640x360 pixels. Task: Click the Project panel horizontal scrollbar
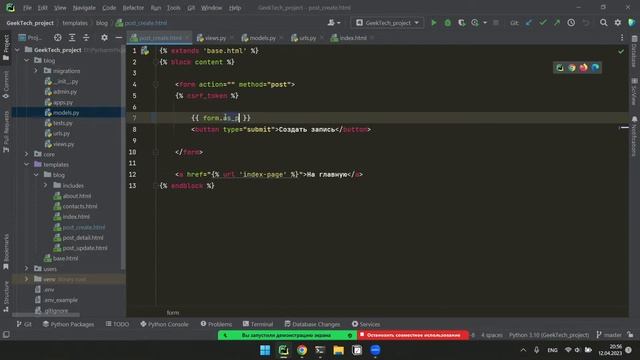(x=46, y=315)
